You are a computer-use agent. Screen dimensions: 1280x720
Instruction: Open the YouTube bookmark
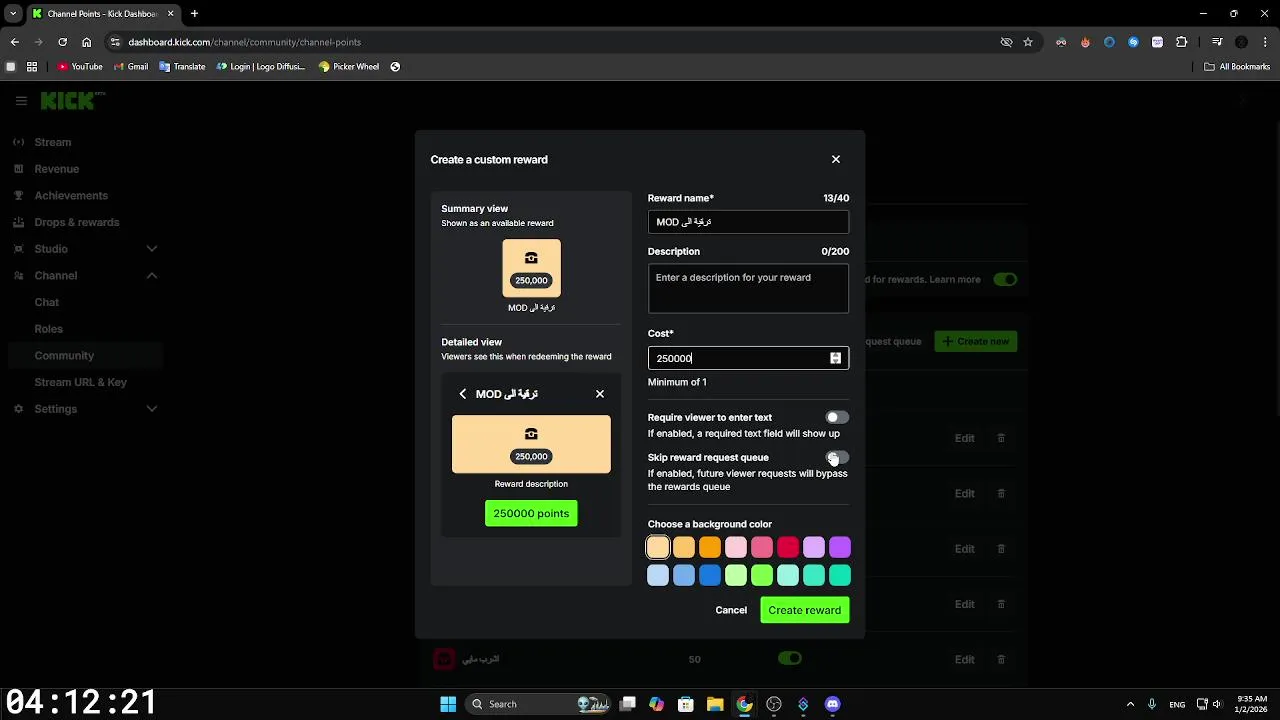[80, 67]
